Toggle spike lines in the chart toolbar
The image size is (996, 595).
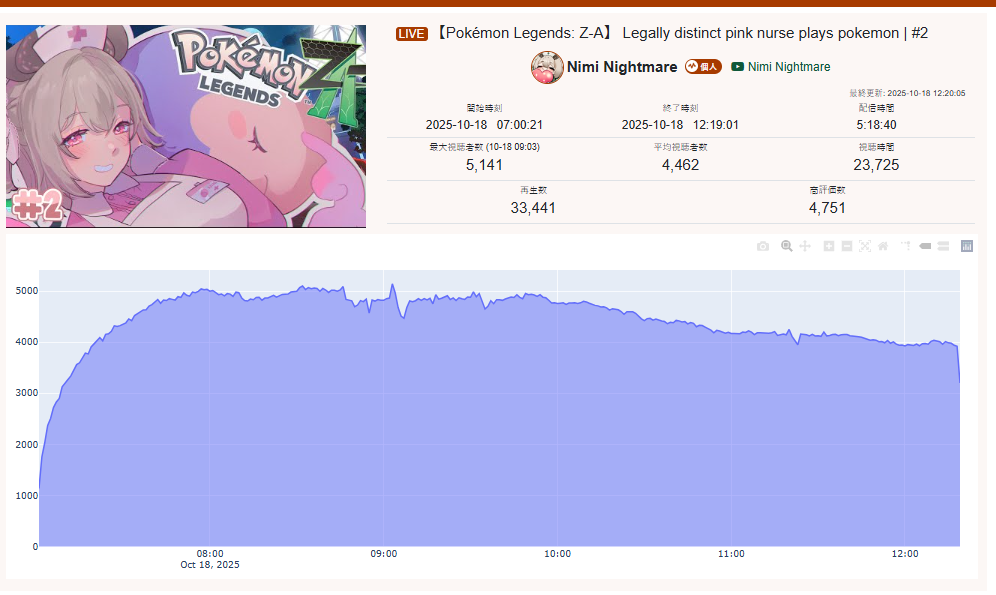coord(906,246)
